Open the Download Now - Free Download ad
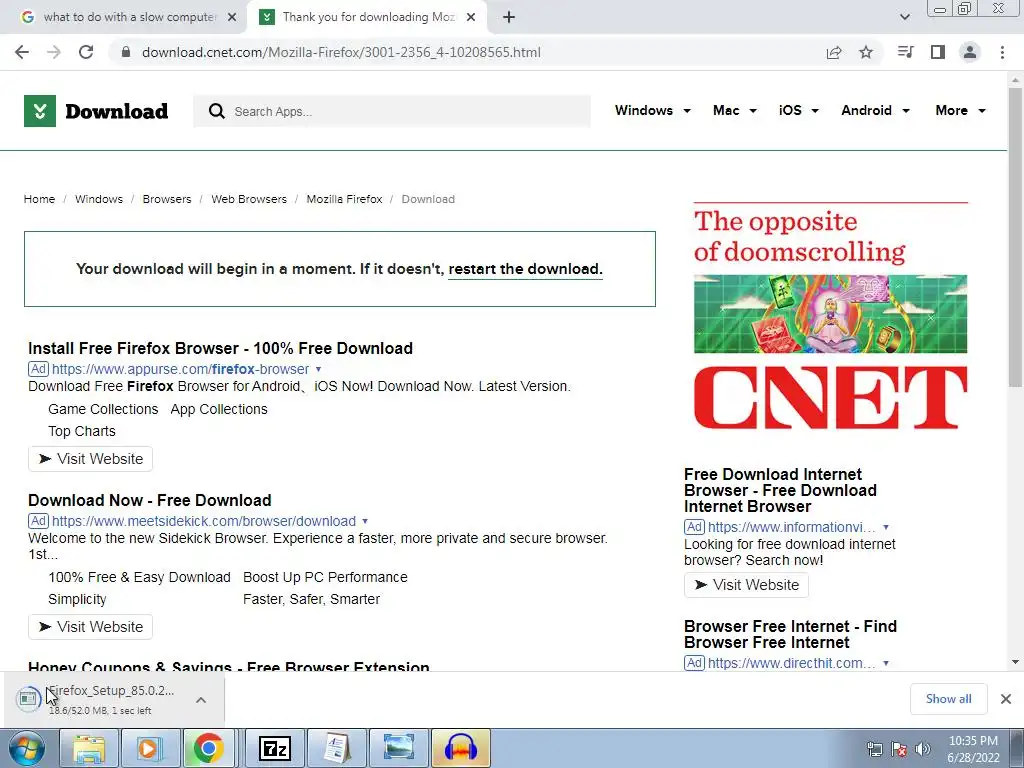This screenshot has width=1024, height=768. [150, 500]
